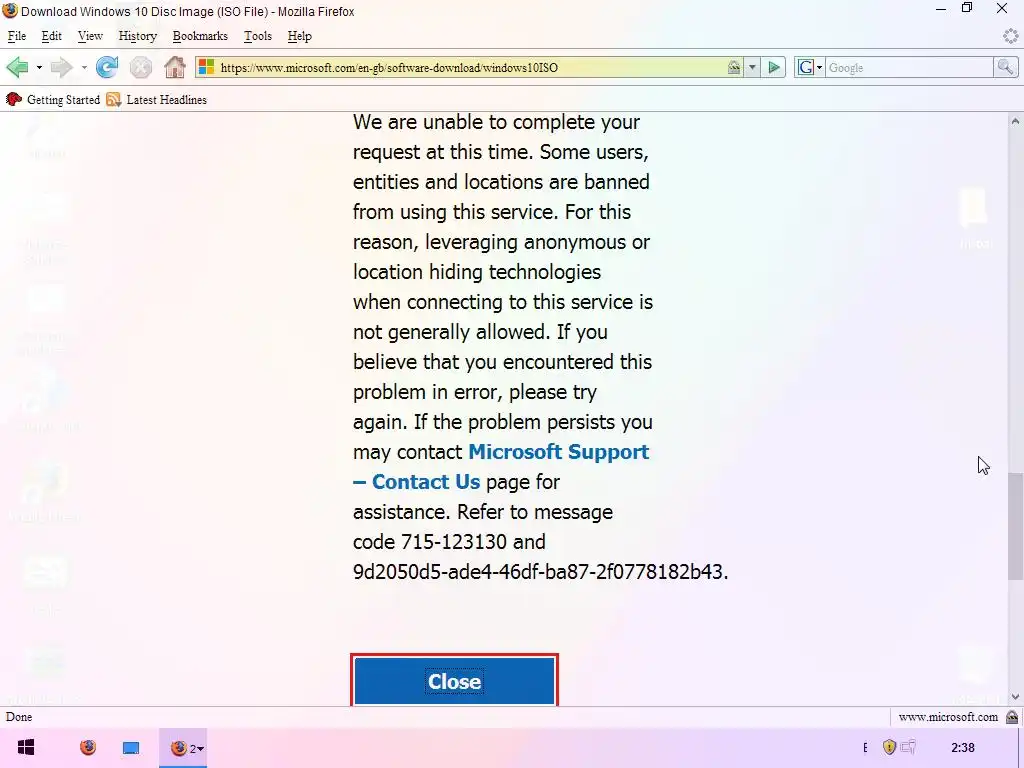The width and height of the screenshot is (1024, 768).
Task: Click the Microsoft site favicon in address bar
Action: click(206, 67)
